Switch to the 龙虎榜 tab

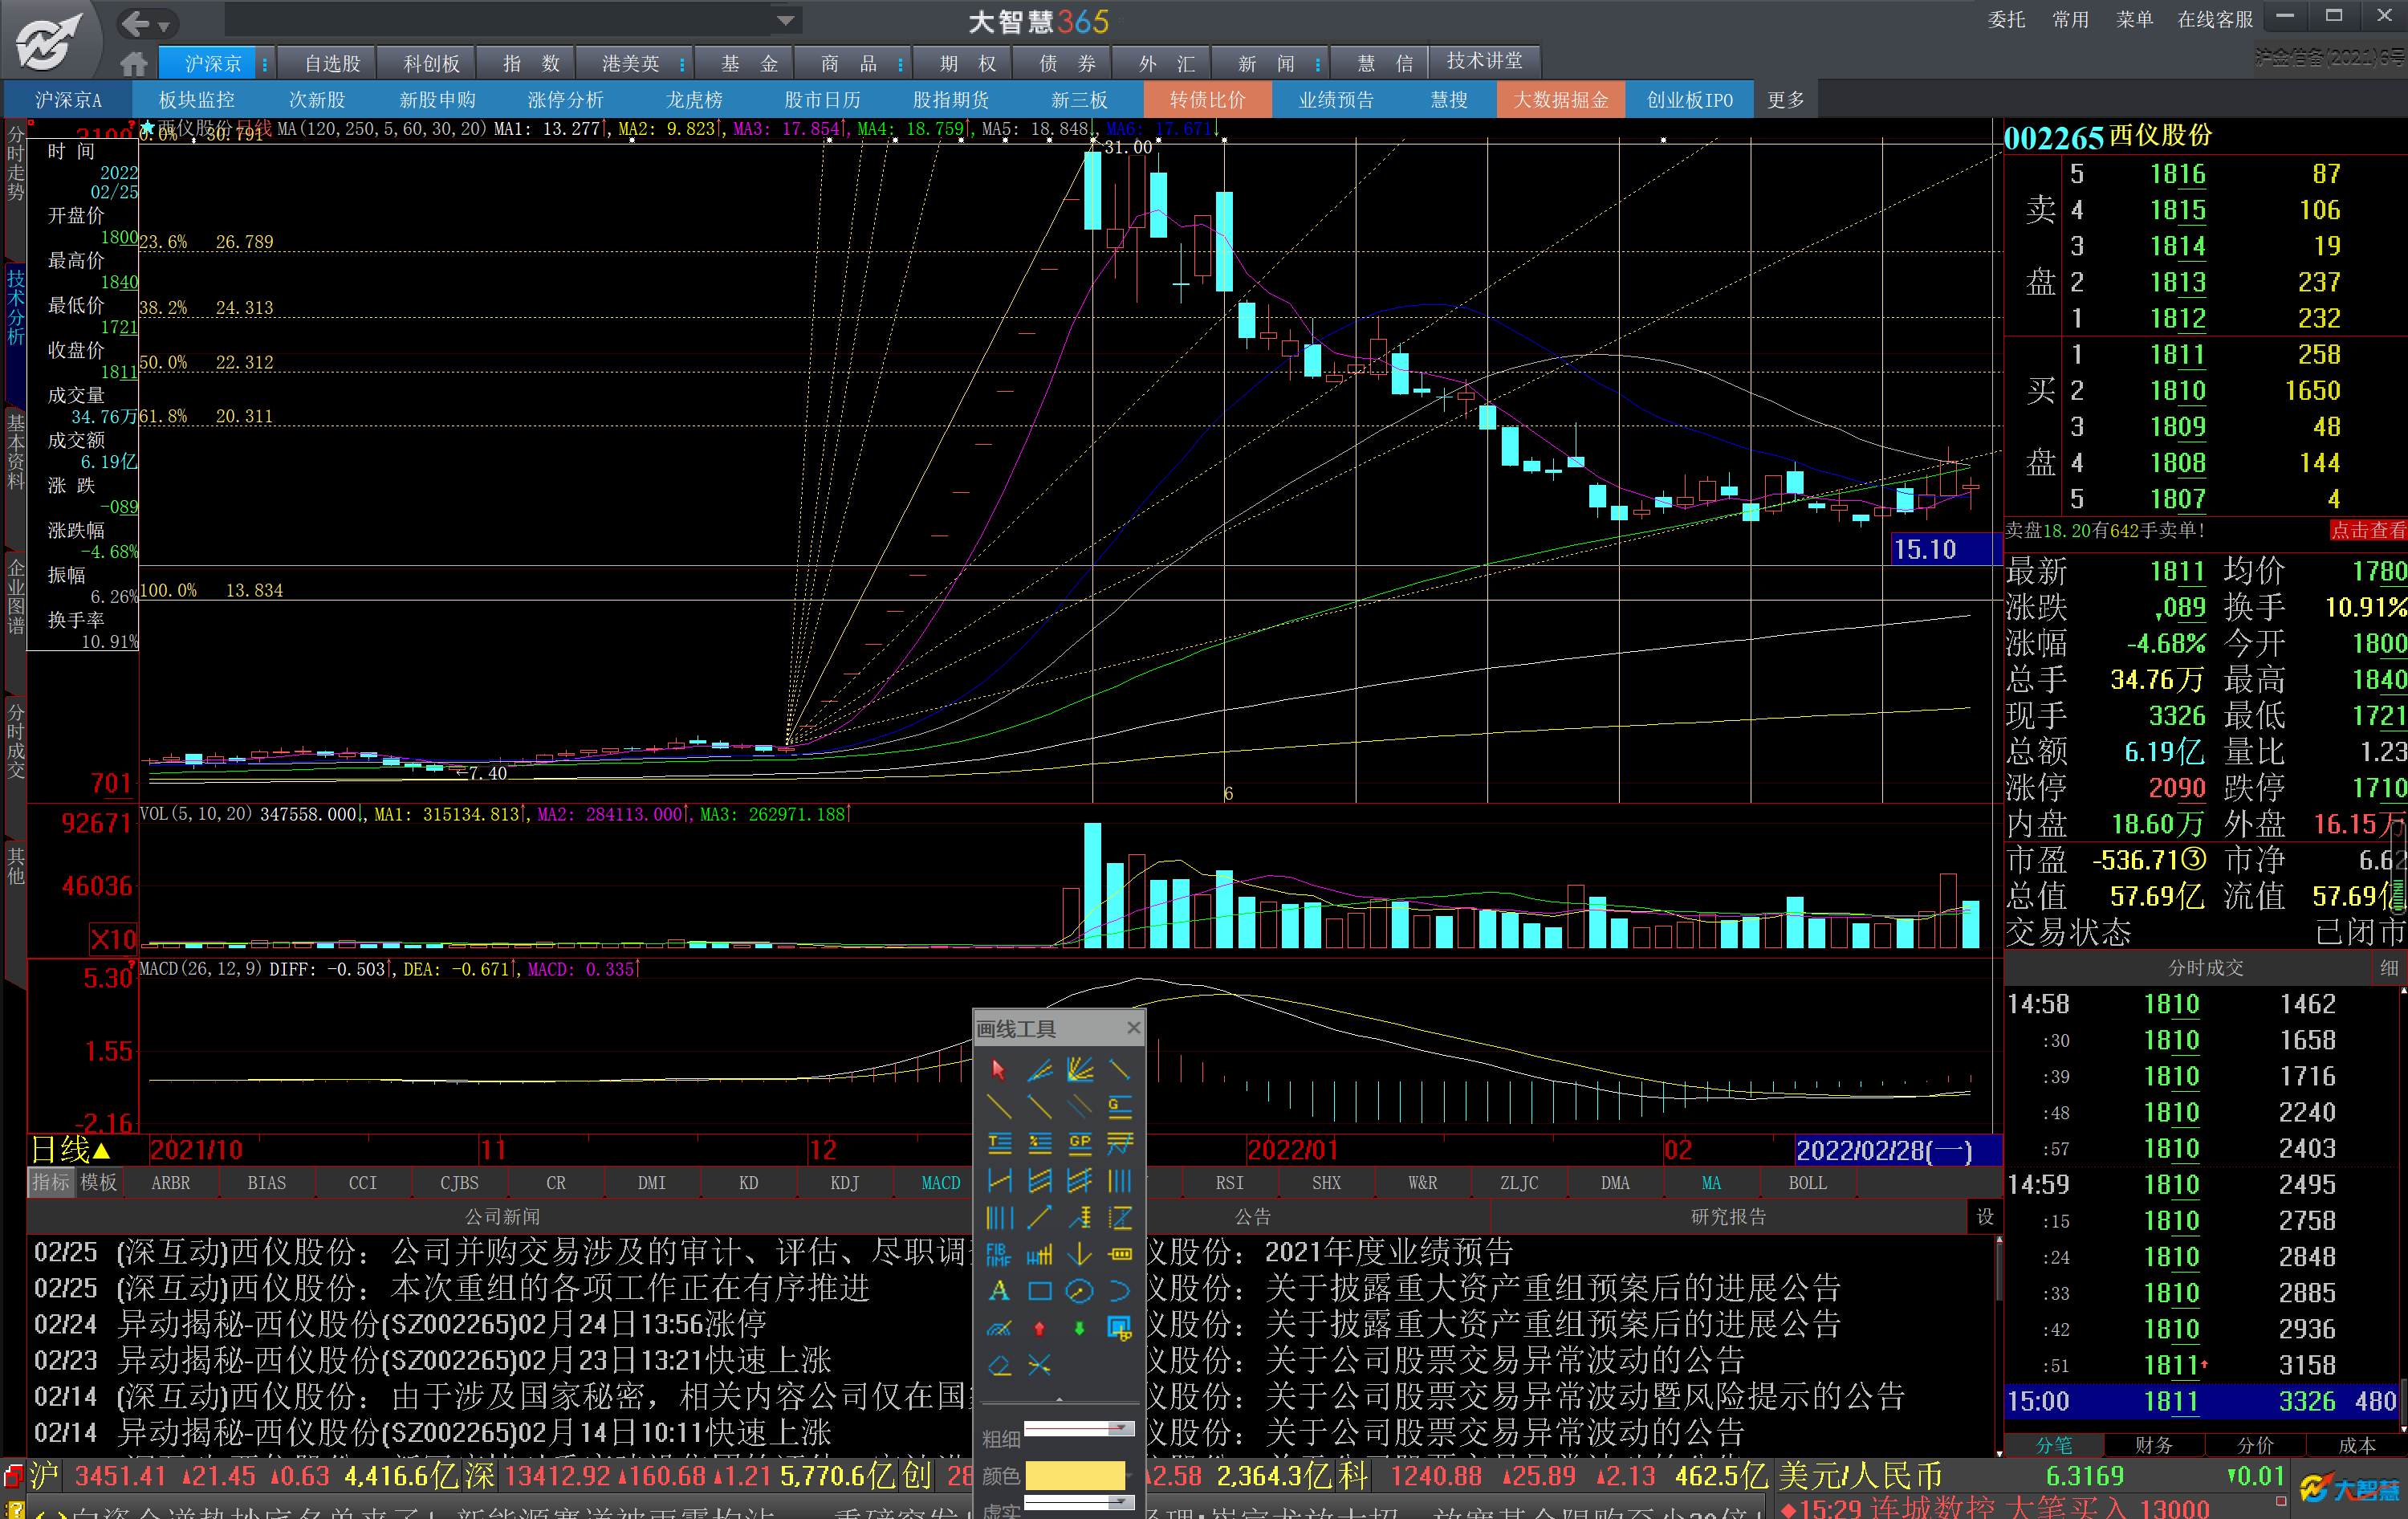[x=694, y=100]
